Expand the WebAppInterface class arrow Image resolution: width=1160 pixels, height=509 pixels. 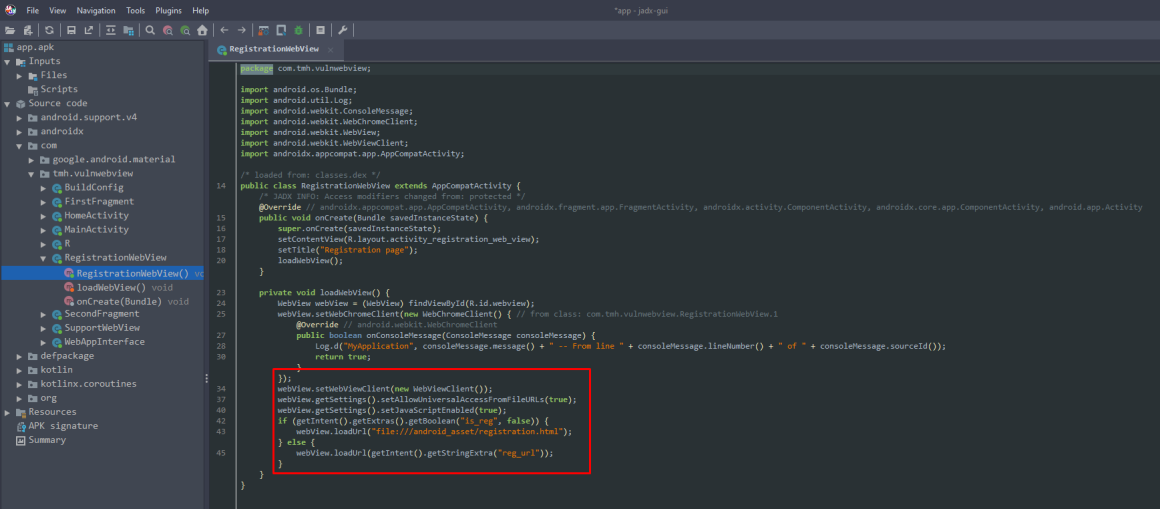coord(43,342)
